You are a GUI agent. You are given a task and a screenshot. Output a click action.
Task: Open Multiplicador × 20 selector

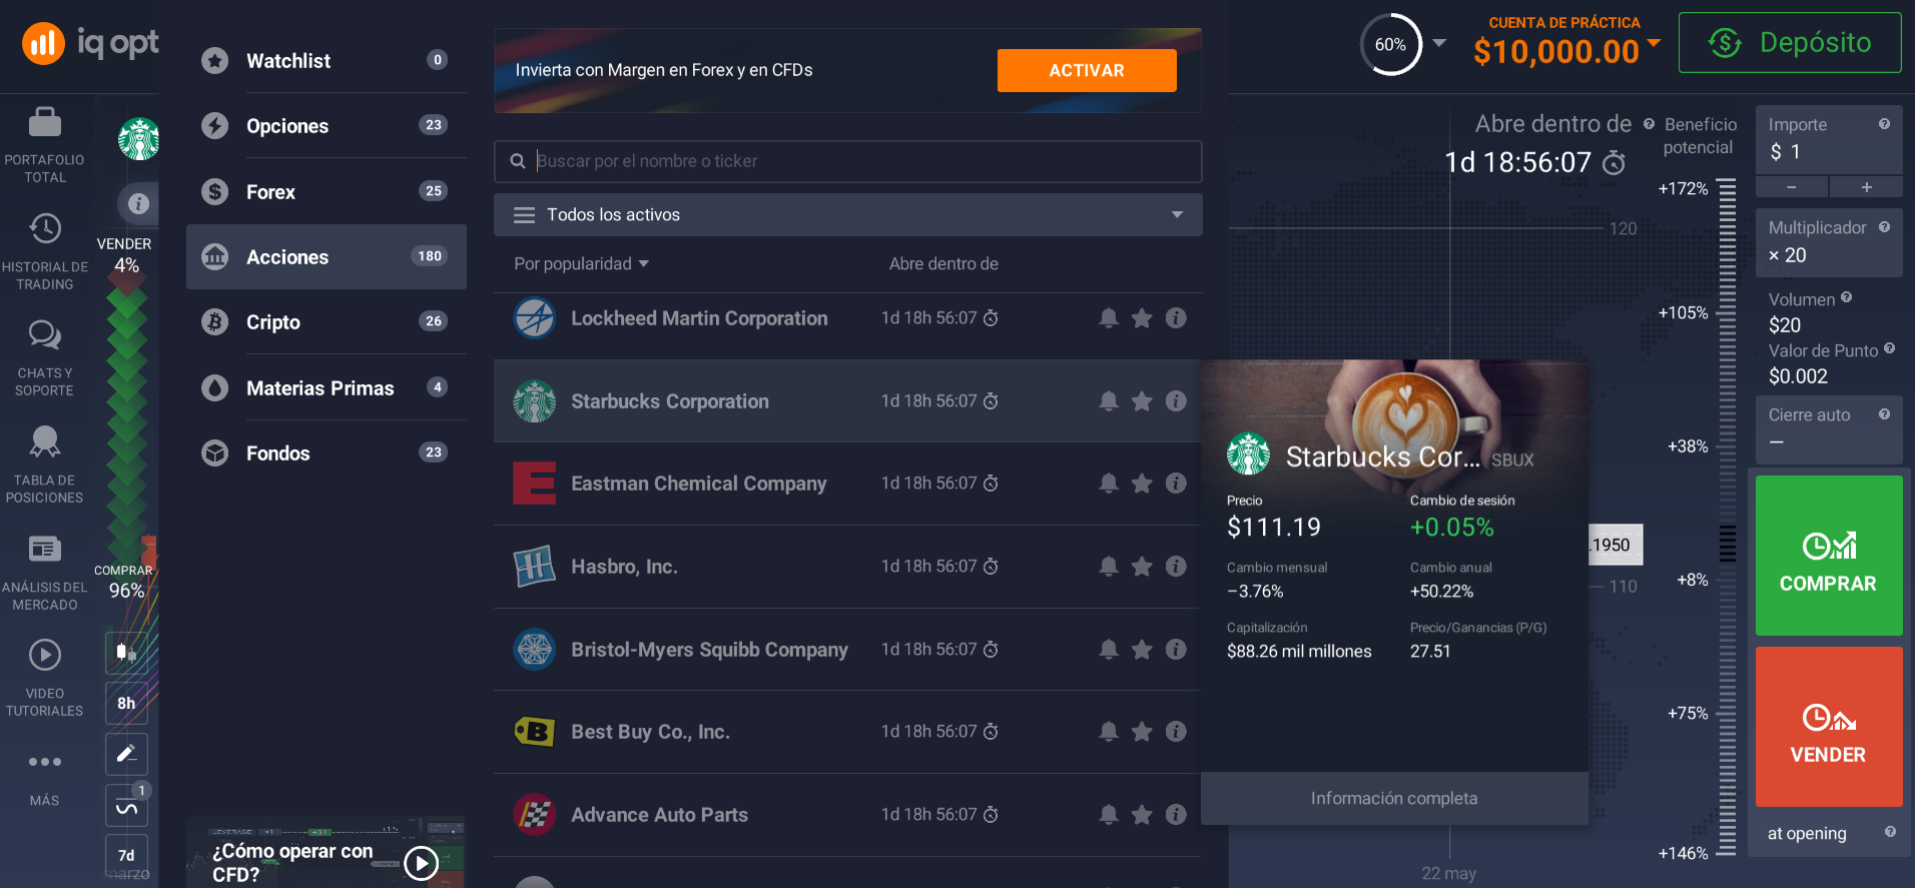tap(1829, 243)
